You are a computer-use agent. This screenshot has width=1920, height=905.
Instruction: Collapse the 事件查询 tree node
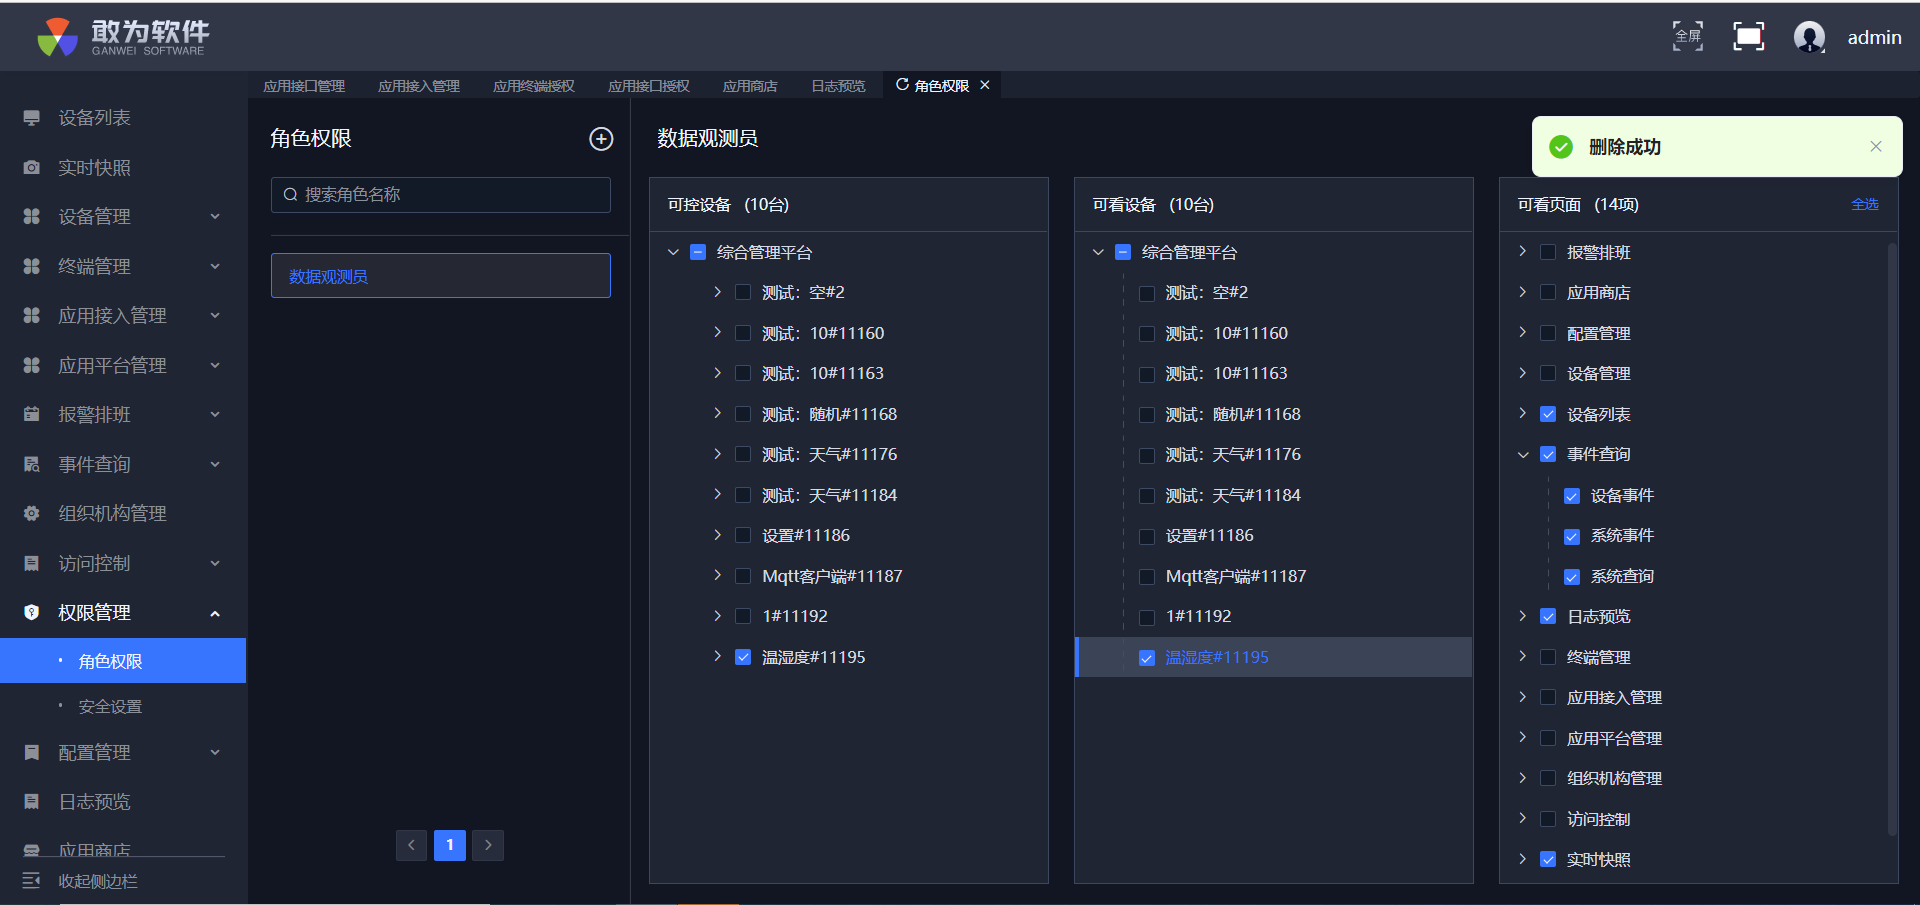1523,455
